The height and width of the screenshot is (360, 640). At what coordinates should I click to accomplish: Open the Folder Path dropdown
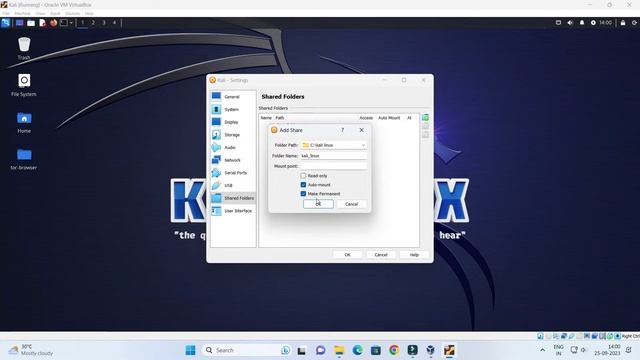(x=333, y=145)
